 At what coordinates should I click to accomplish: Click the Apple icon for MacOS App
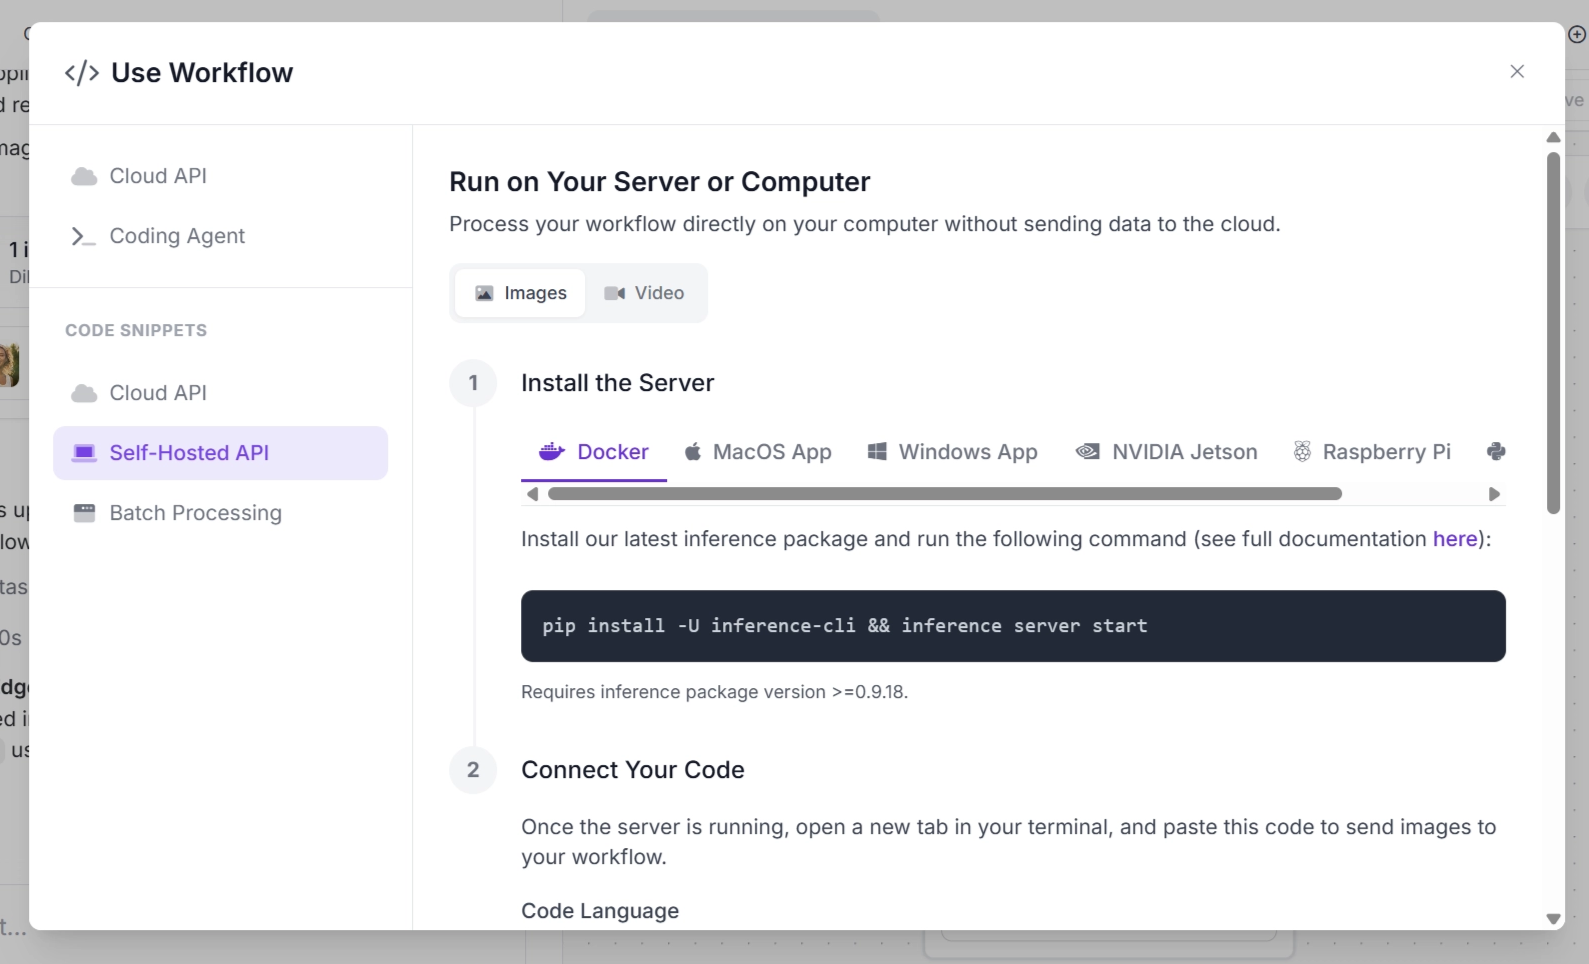click(692, 452)
